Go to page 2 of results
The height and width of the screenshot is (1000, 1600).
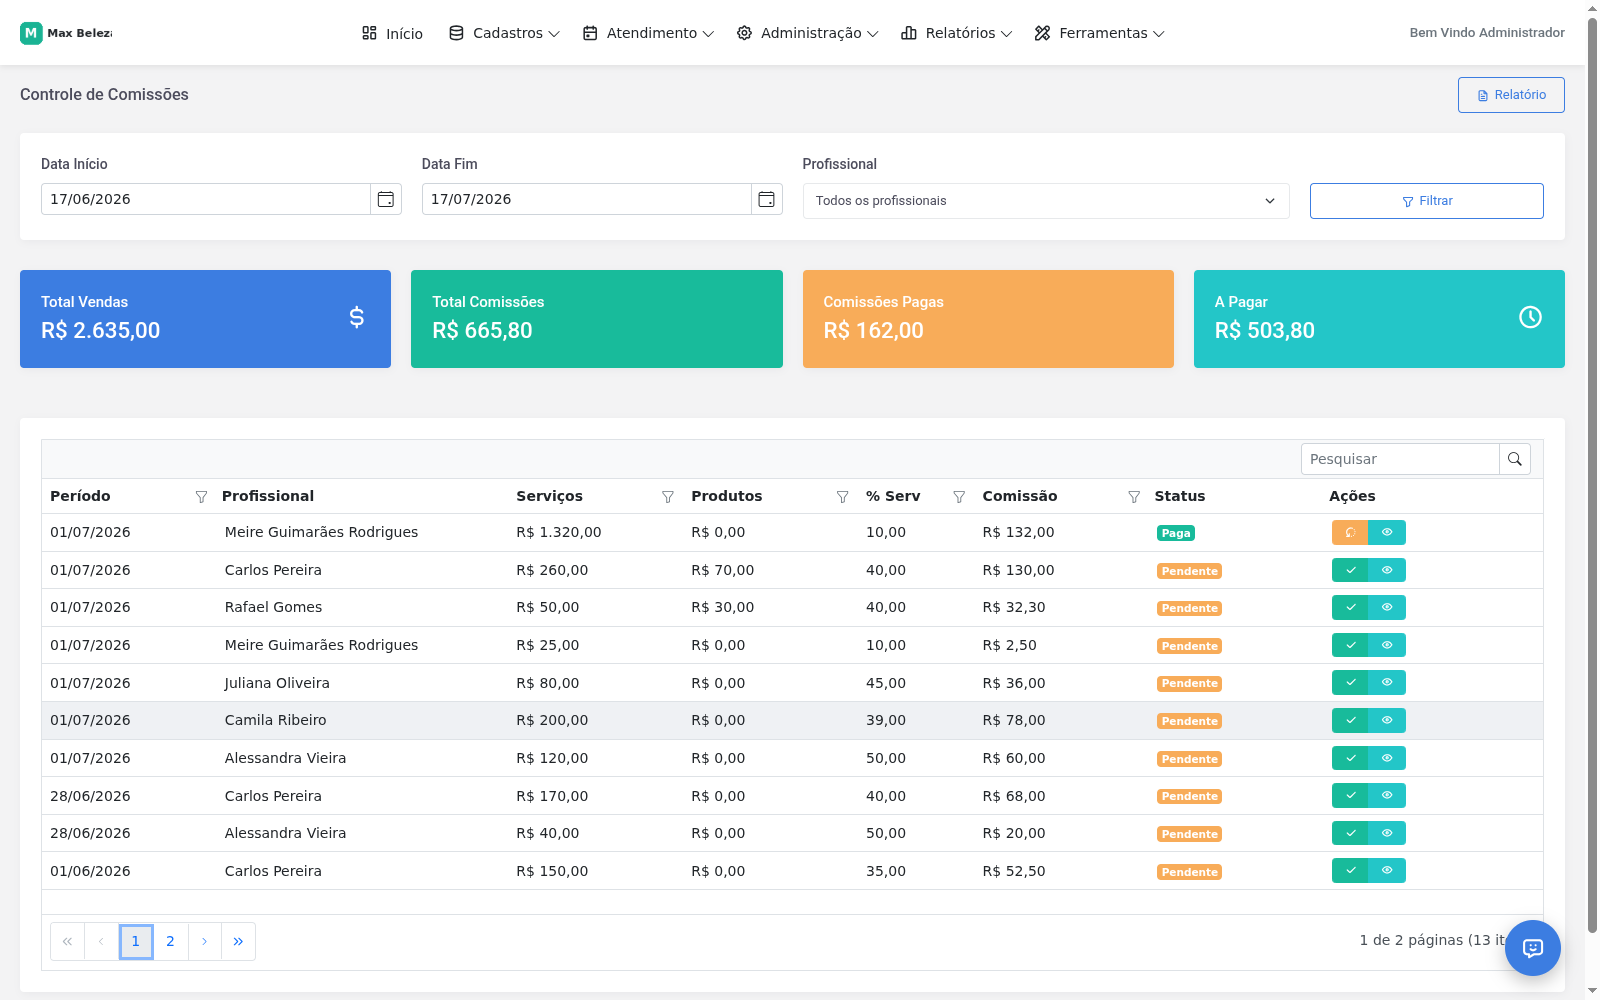pyautogui.click(x=170, y=941)
